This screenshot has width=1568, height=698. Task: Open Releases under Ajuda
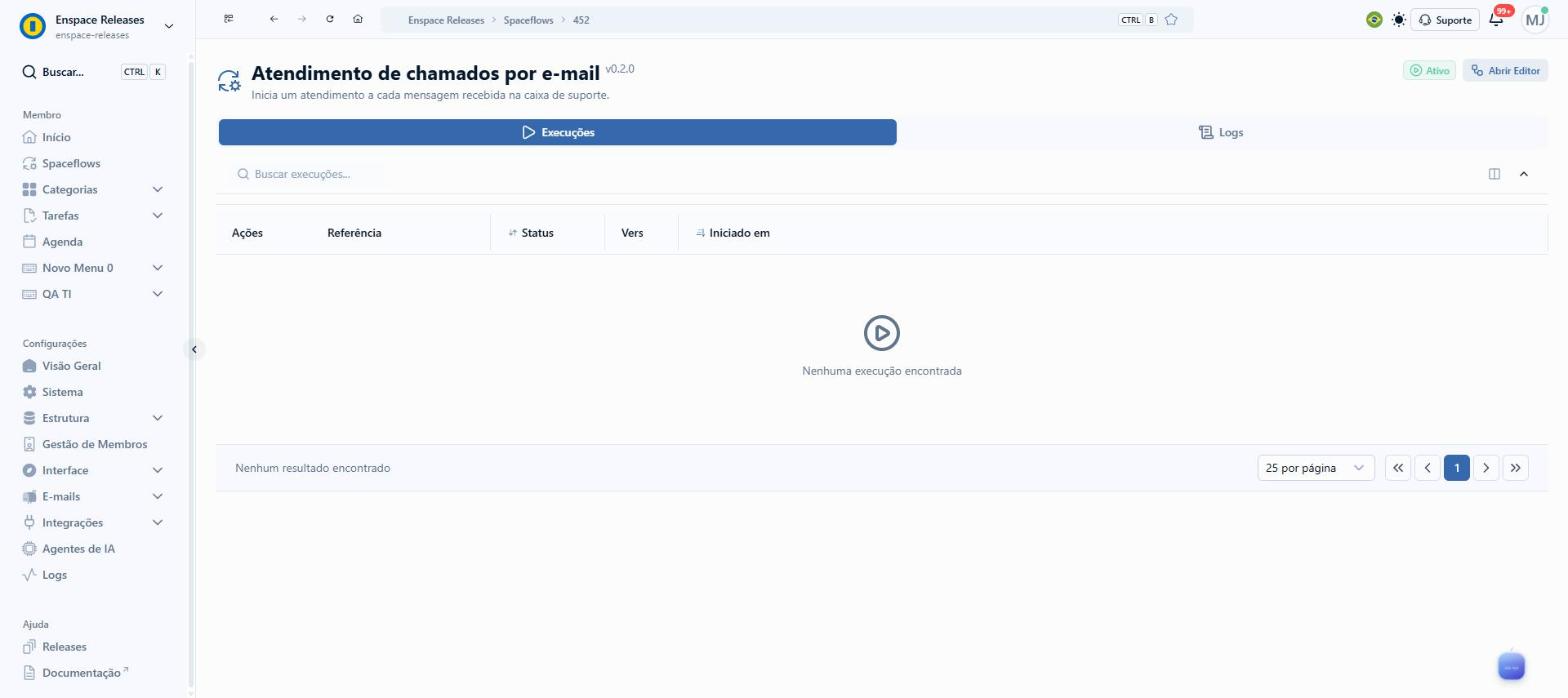(64, 647)
